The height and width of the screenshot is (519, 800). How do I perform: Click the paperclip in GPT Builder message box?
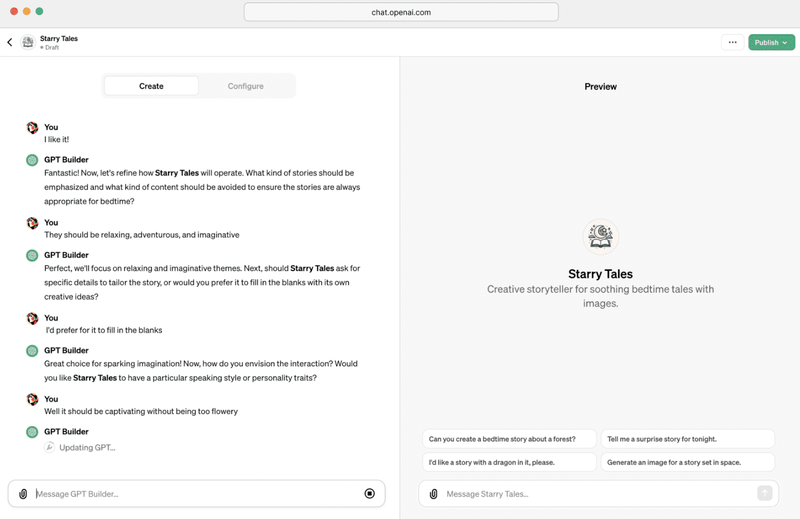tap(24, 494)
